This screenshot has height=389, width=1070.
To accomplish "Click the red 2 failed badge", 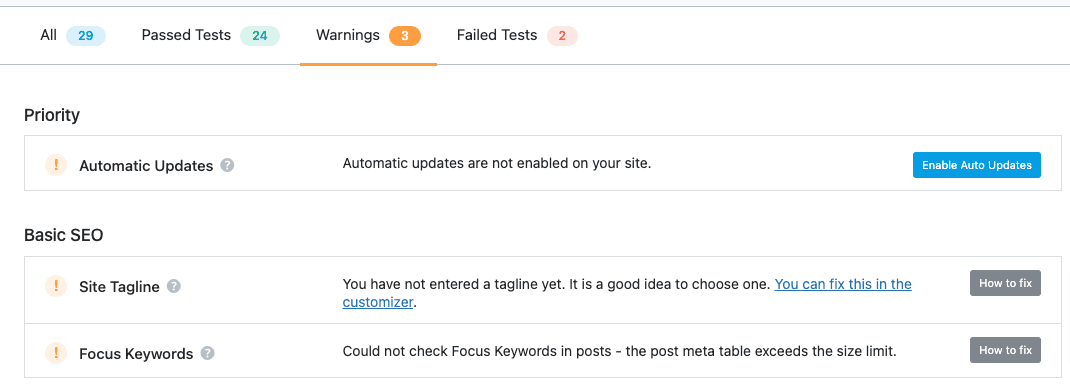I will pyautogui.click(x=562, y=35).
